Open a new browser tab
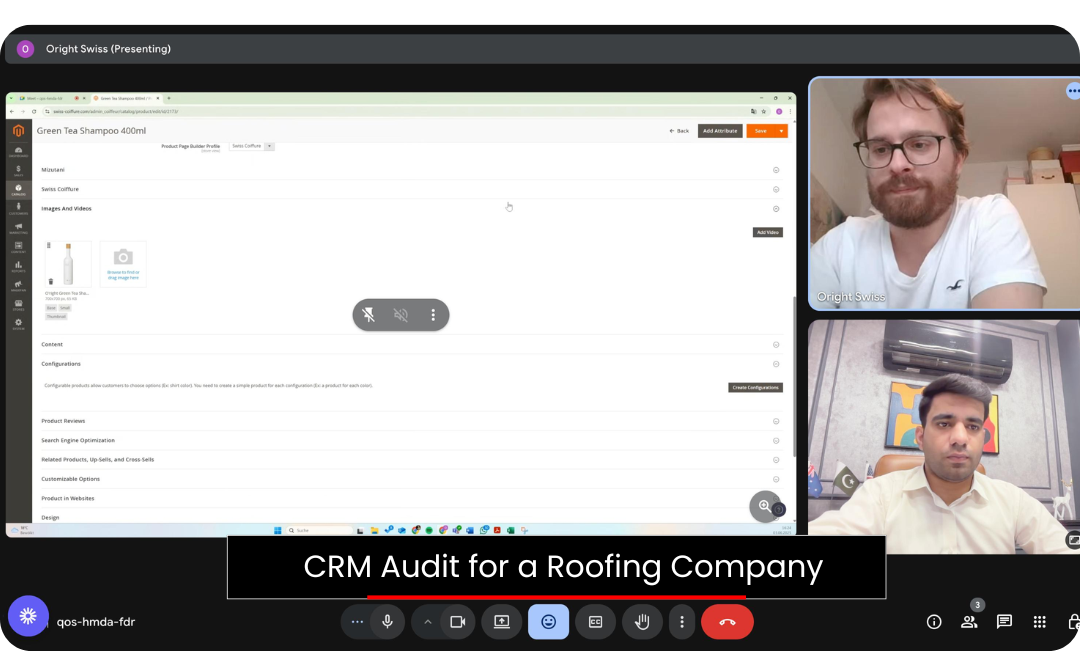 point(169,98)
